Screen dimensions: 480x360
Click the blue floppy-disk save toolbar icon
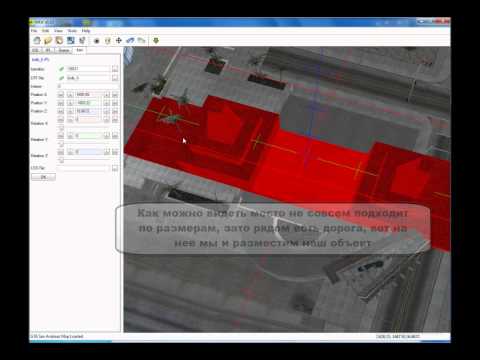pos(71,41)
